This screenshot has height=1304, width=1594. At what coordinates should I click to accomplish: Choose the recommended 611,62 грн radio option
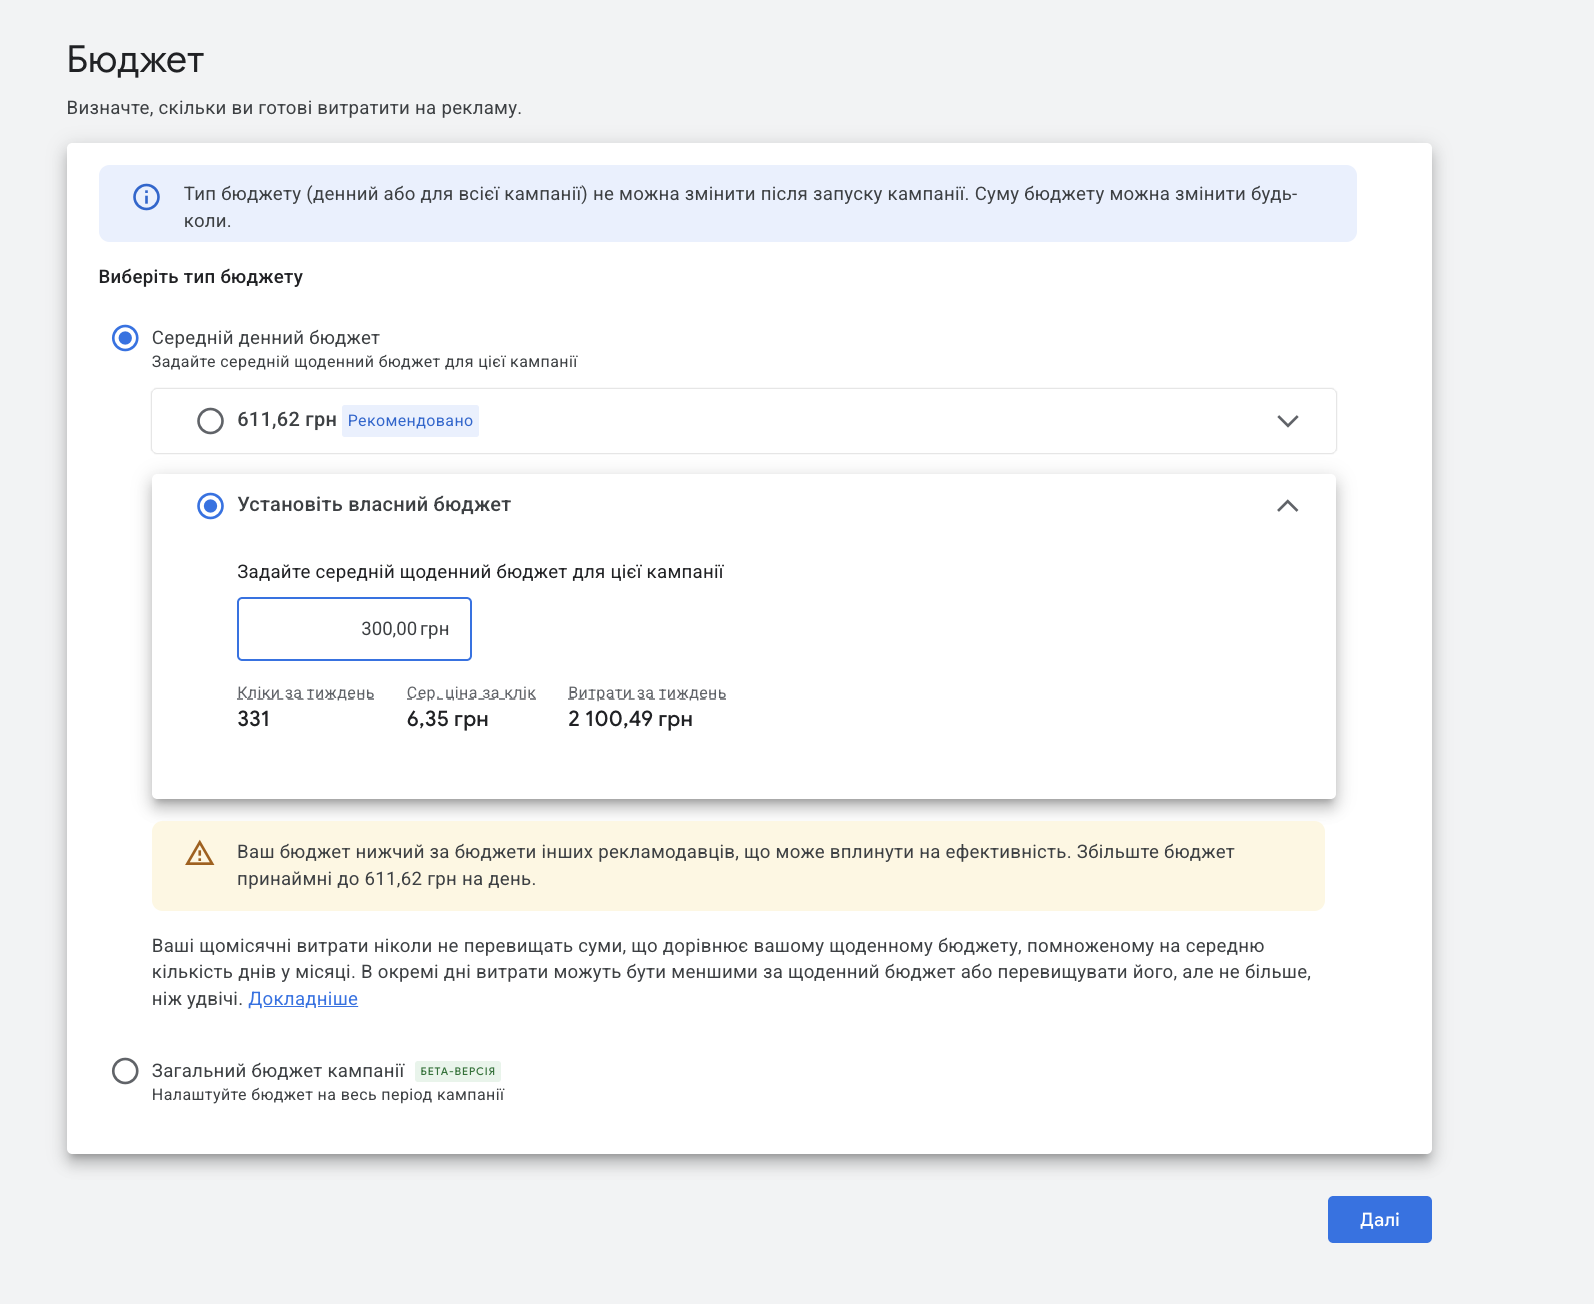pos(210,421)
